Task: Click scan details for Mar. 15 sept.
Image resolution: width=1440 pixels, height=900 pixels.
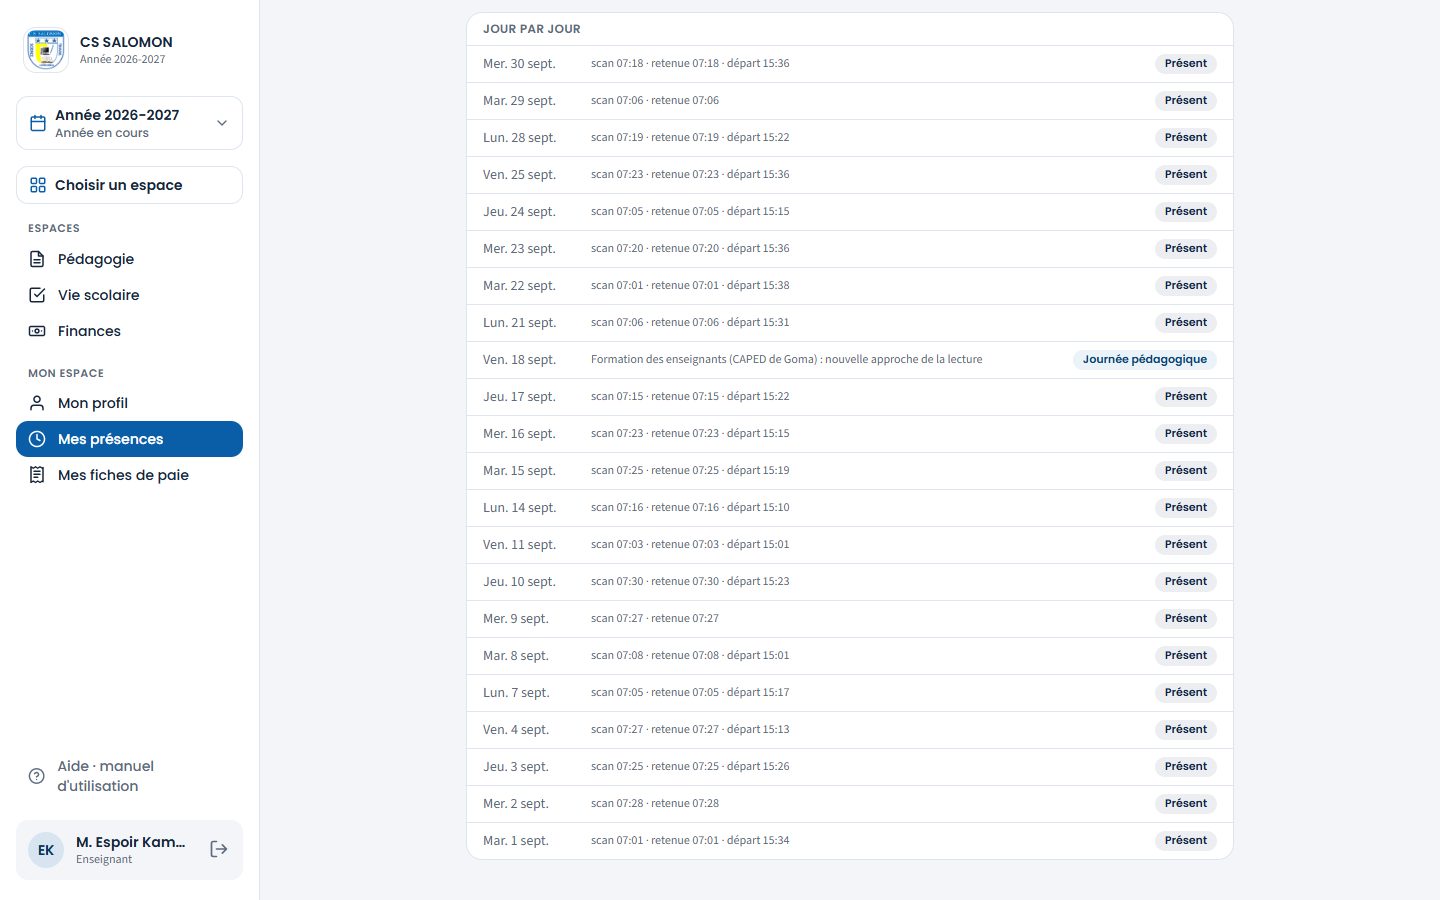Action: [x=690, y=470]
